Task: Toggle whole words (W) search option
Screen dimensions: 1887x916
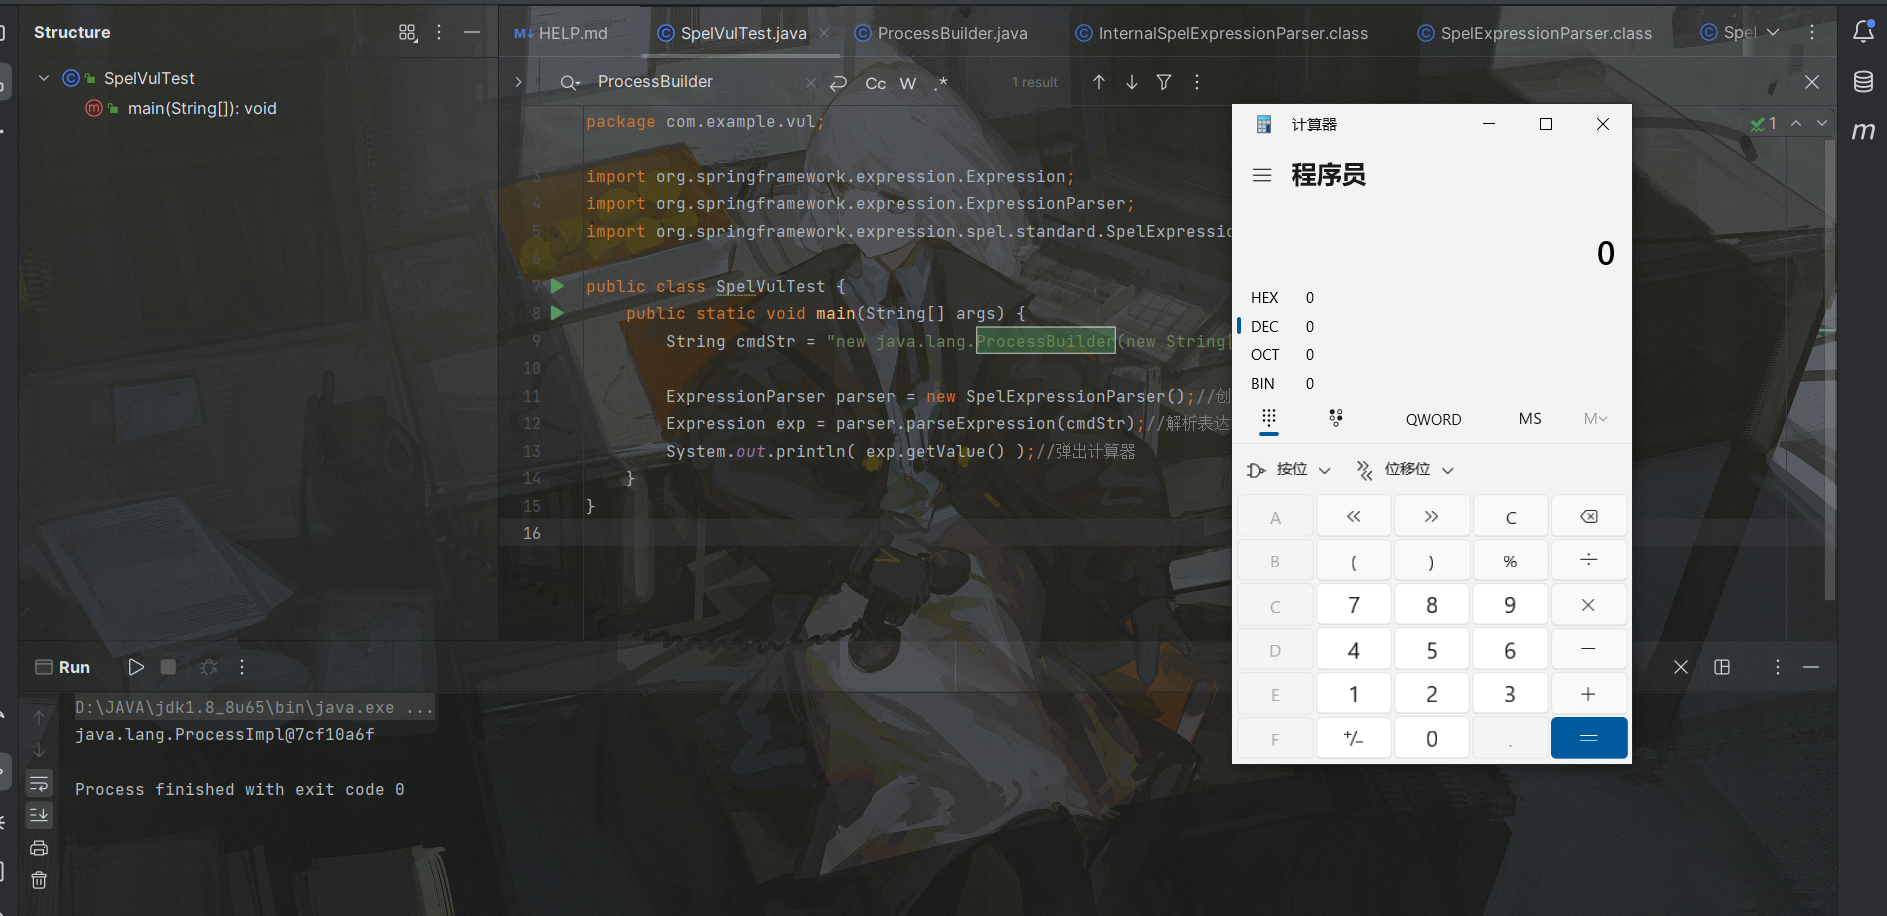Action: [x=908, y=84]
